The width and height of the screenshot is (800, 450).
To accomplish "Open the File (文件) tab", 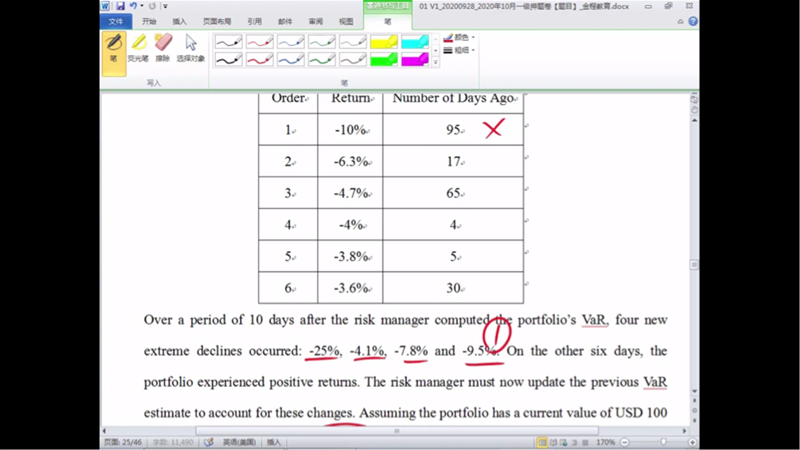I will 117,20.
